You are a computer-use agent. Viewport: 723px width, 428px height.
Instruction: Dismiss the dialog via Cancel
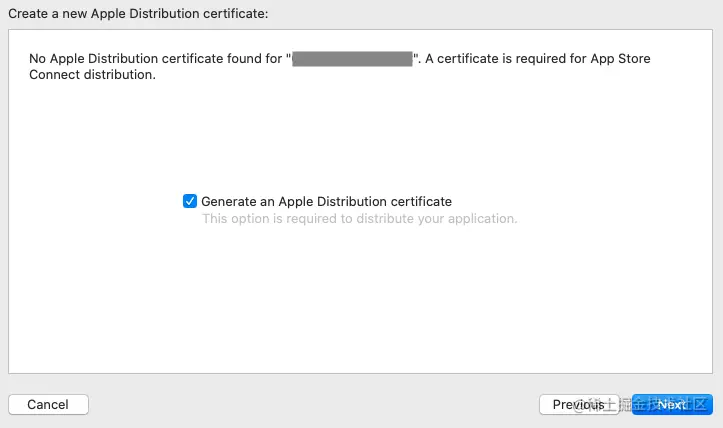(x=48, y=404)
